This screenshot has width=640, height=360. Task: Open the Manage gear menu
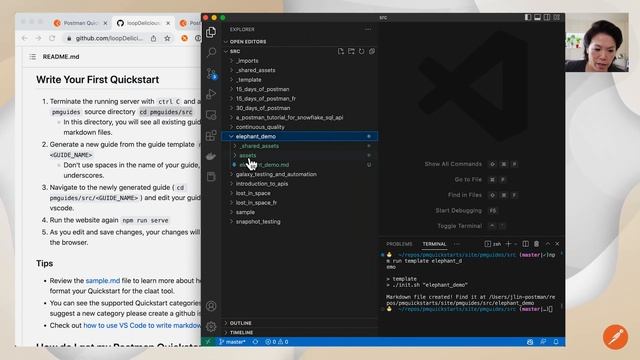pos(211,326)
